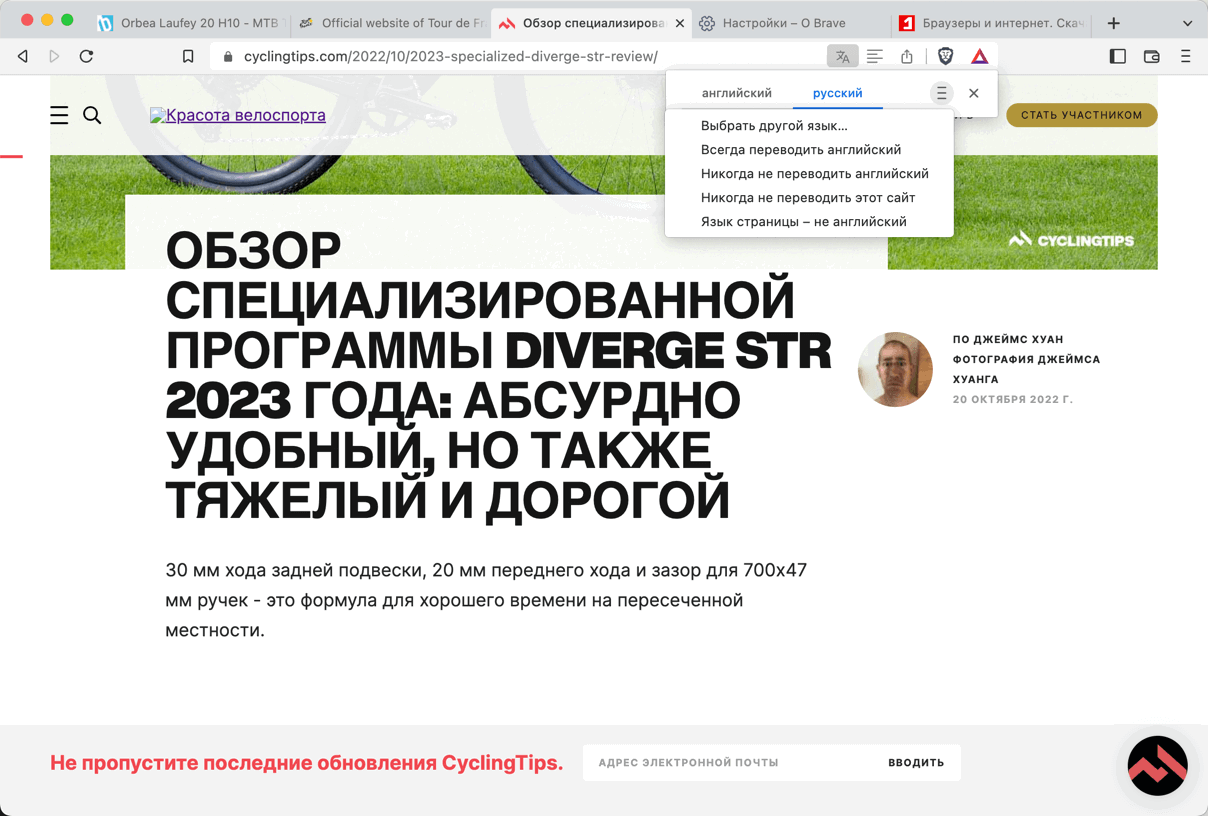The image size is (1208, 816).
Task: Choose Никогда не переводить английский
Action: point(809,174)
